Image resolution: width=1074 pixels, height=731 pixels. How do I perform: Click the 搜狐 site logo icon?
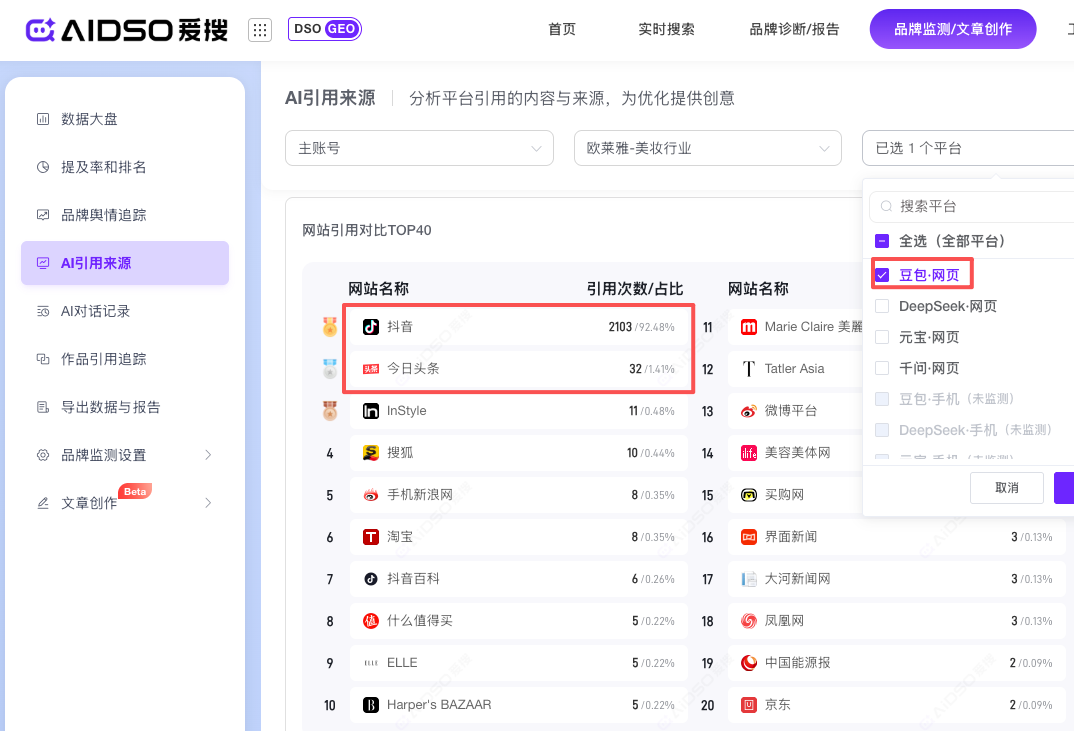371,453
